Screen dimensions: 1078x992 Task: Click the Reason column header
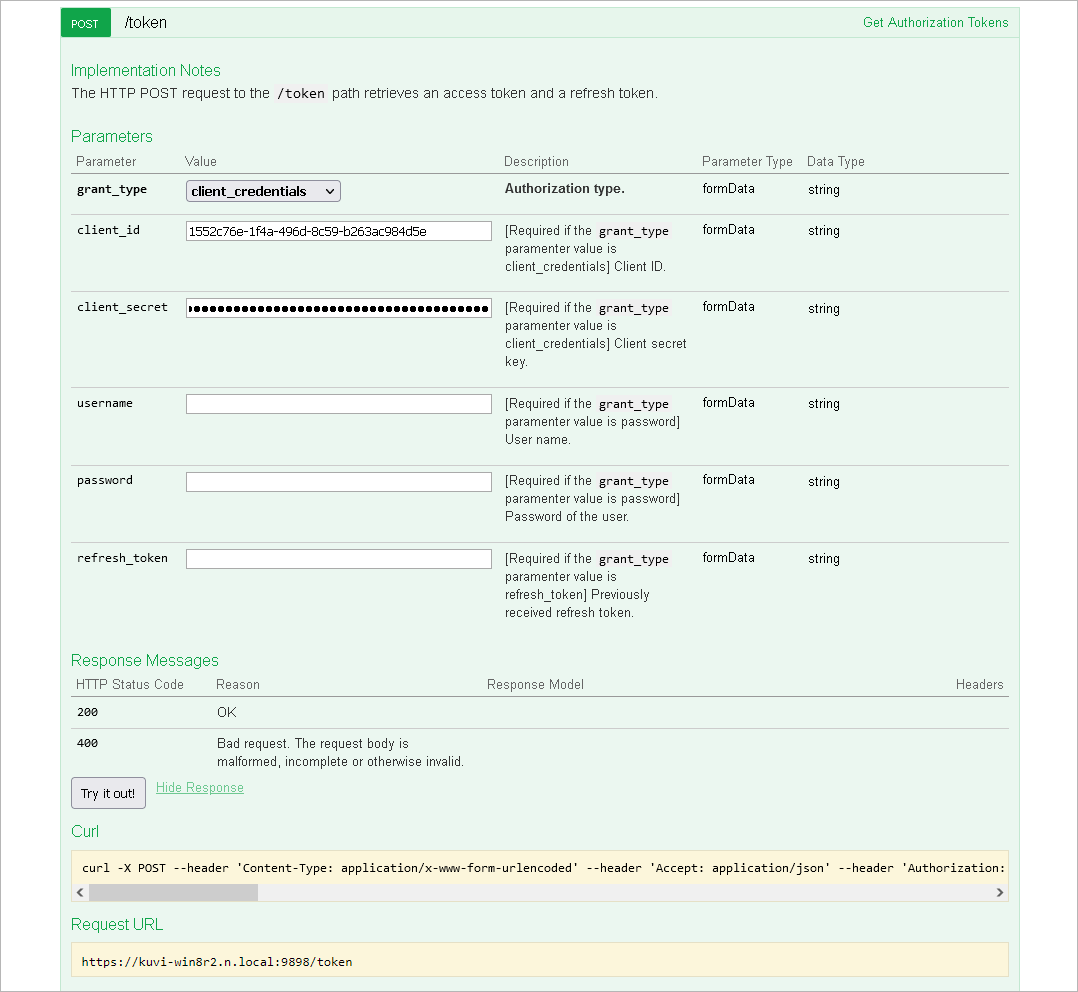tap(238, 685)
